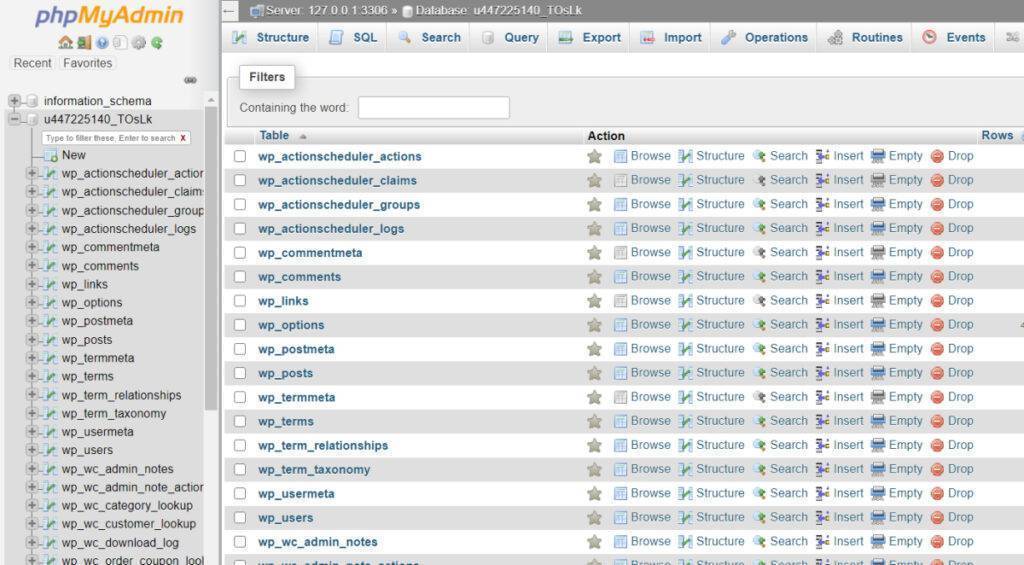Expand wp_posts node in sidebar tree
Screen dimensions: 1024x565
pyautogui.click(x=31, y=339)
